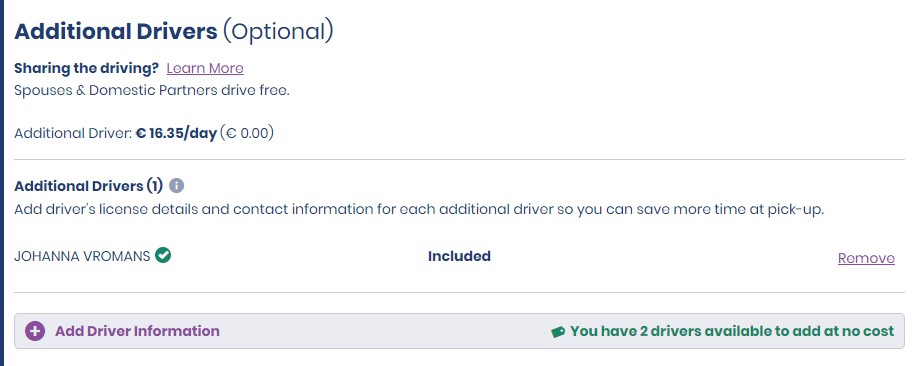The image size is (914, 366).
Task: Click the green tag icon
Action: coord(558,332)
